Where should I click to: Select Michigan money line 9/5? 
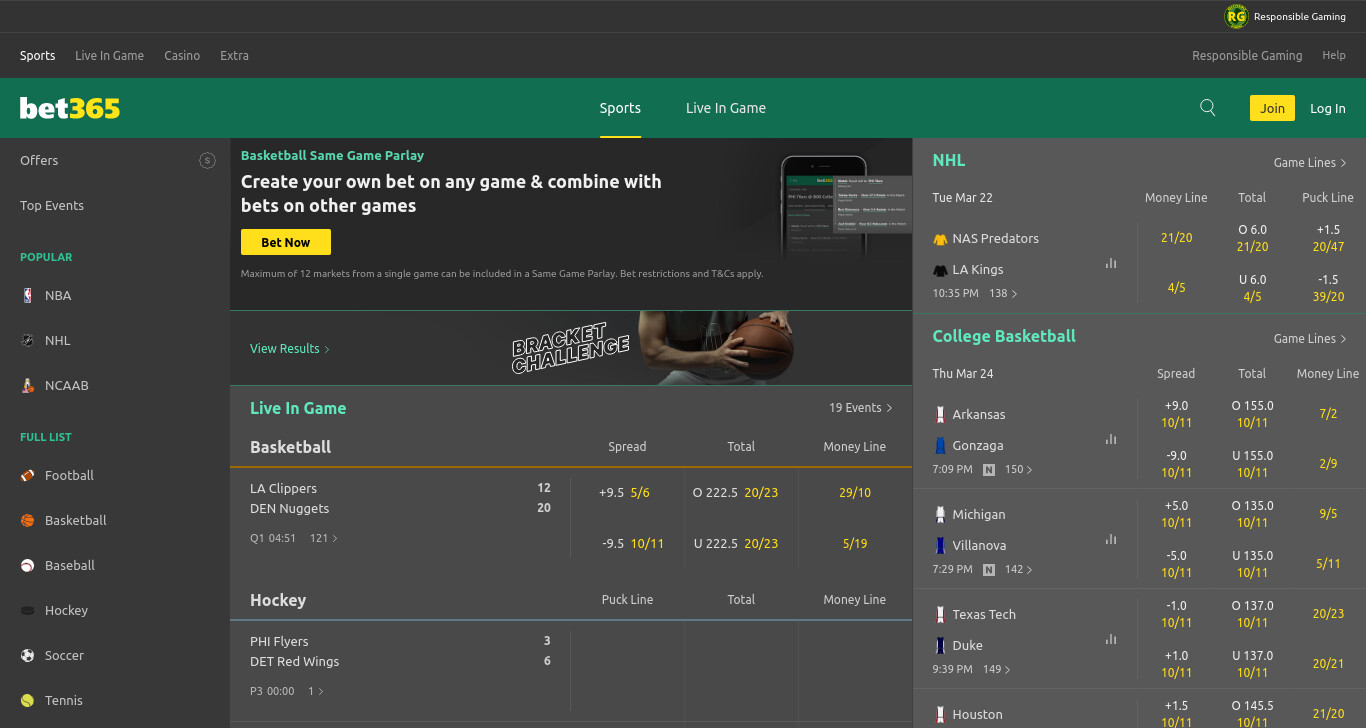(1328, 514)
